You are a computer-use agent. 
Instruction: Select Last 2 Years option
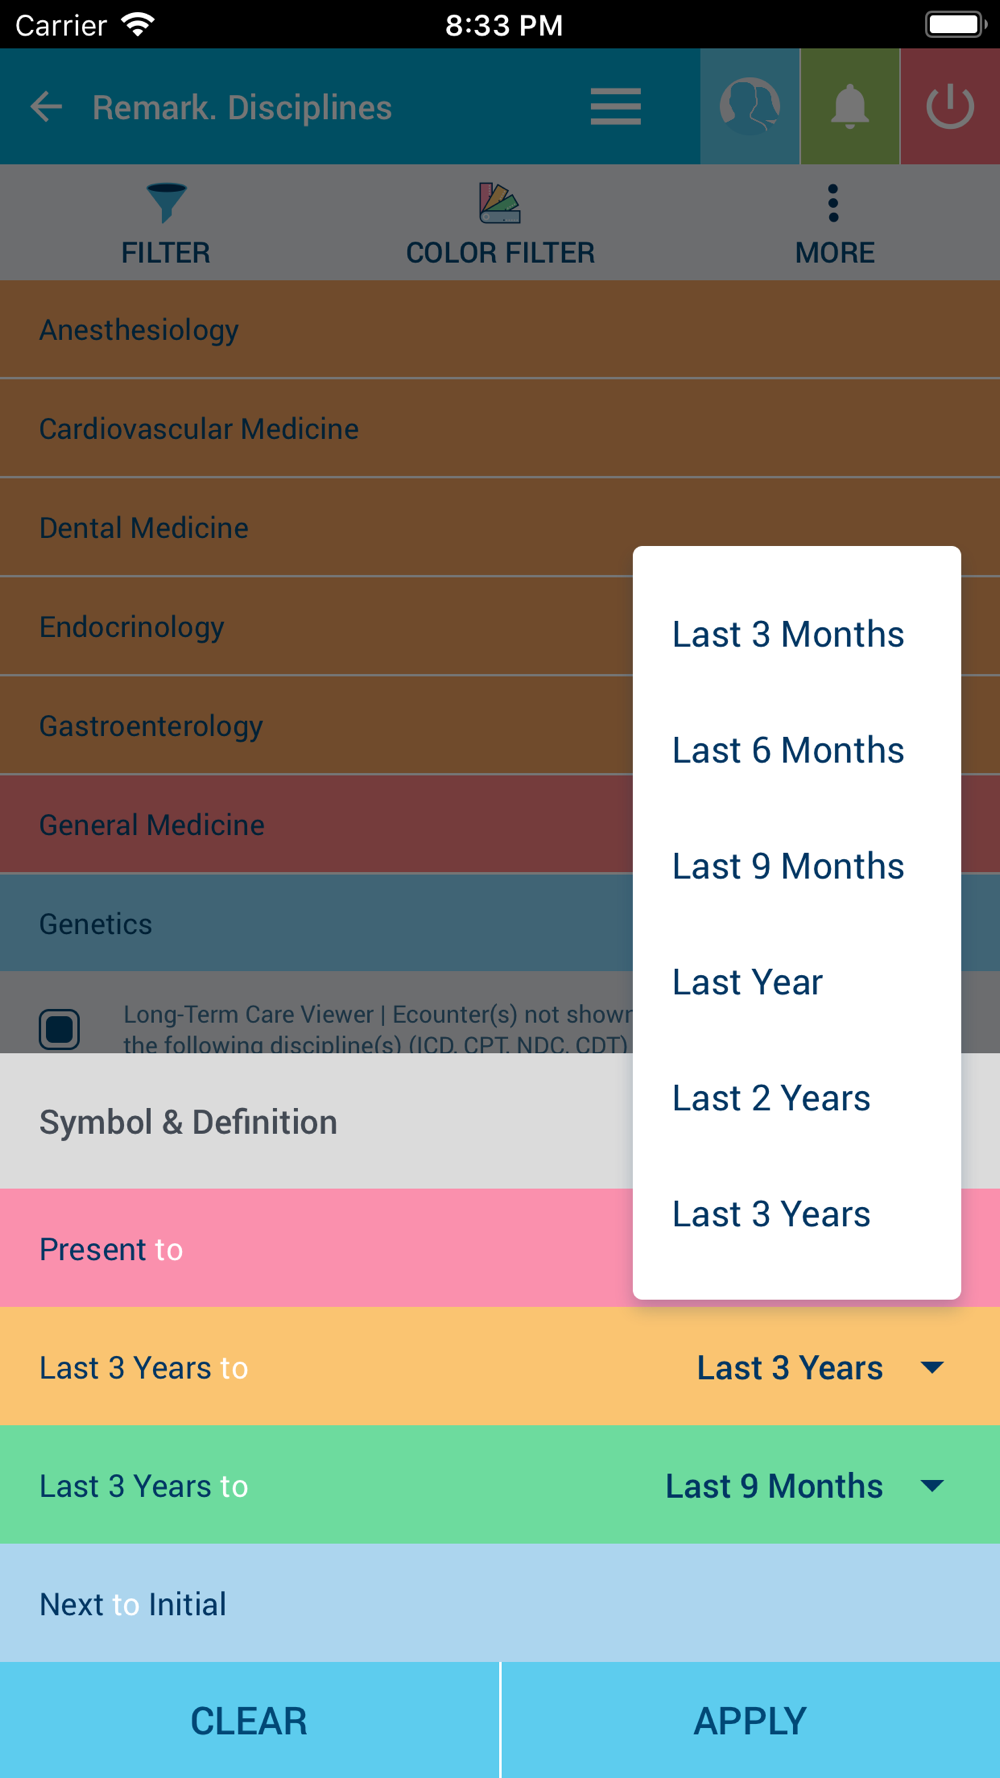tap(771, 1098)
